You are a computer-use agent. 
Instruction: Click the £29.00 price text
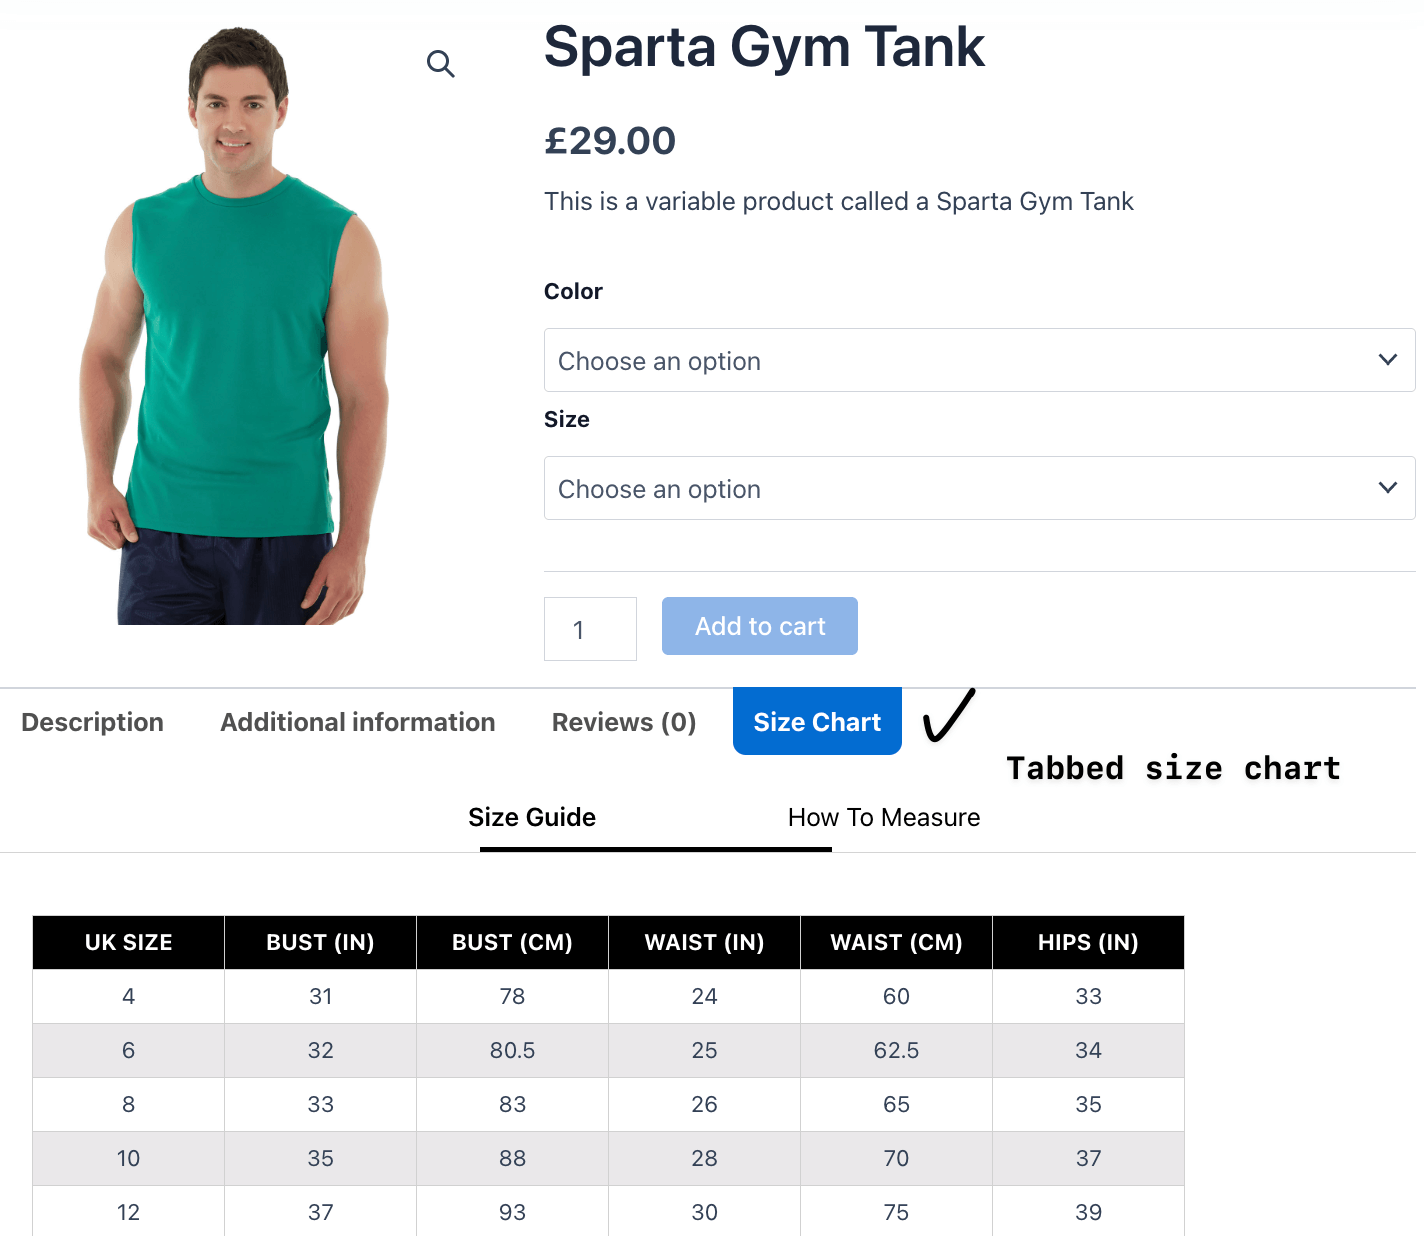point(610,140)
